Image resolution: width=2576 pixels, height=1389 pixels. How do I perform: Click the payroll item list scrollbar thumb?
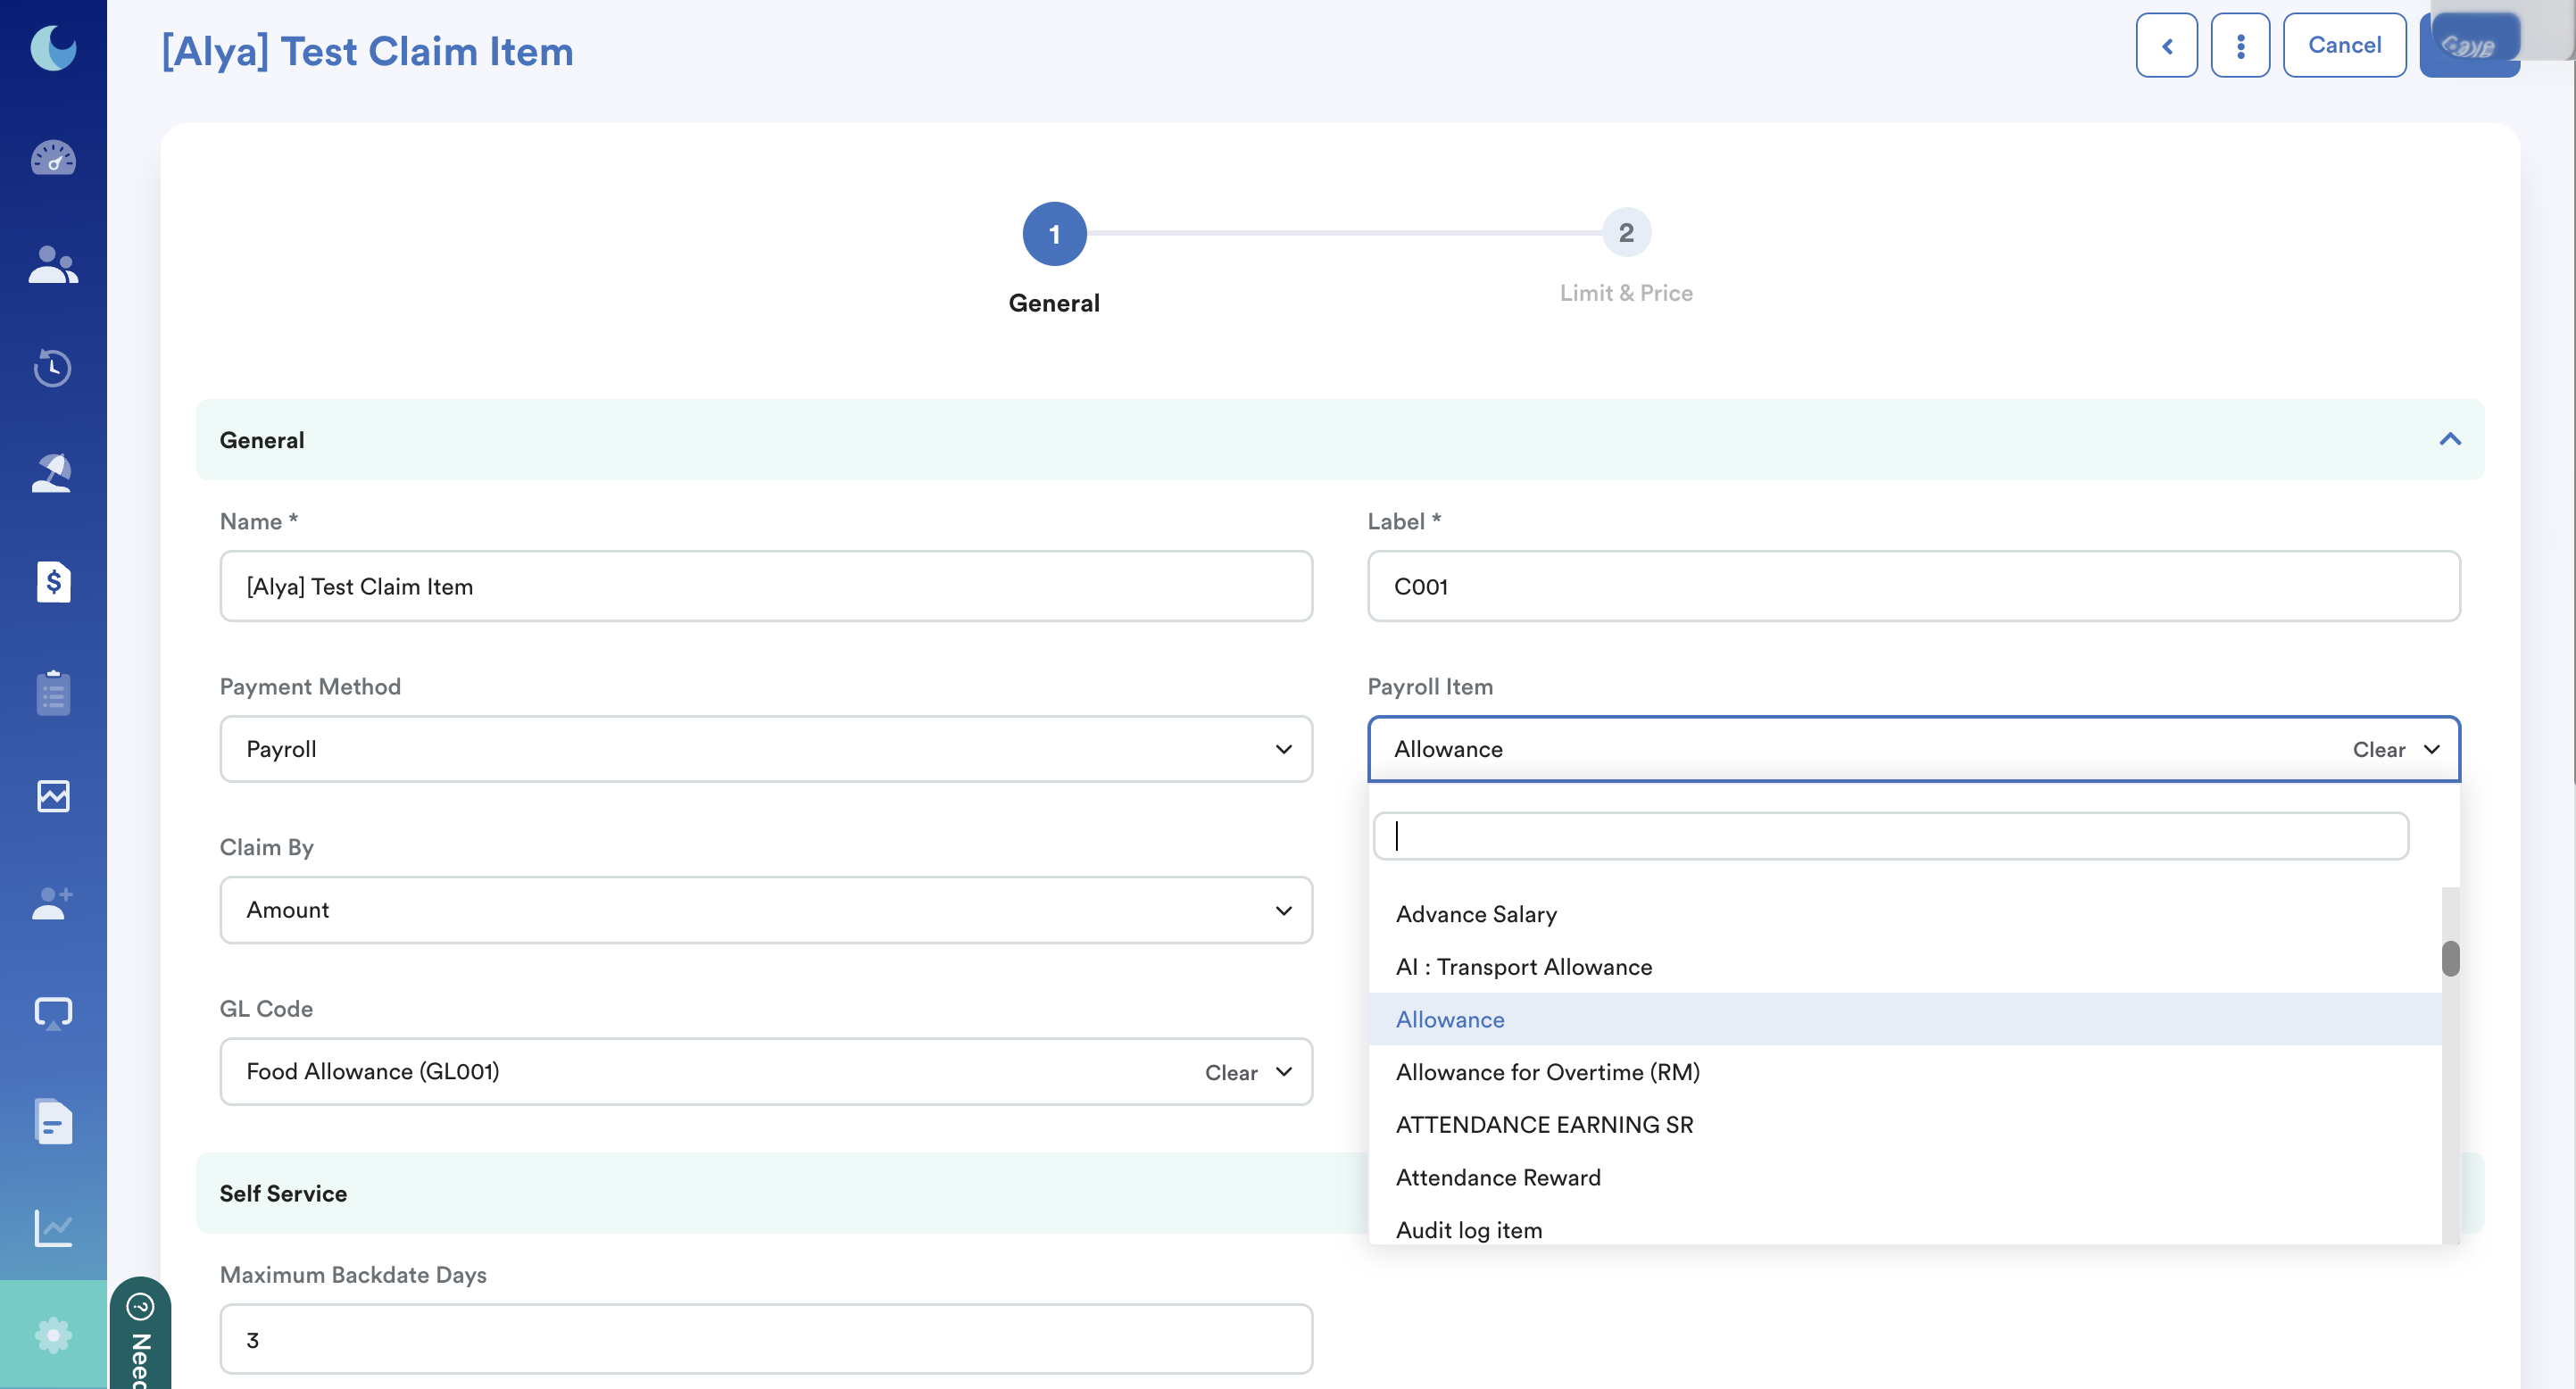2450,958
